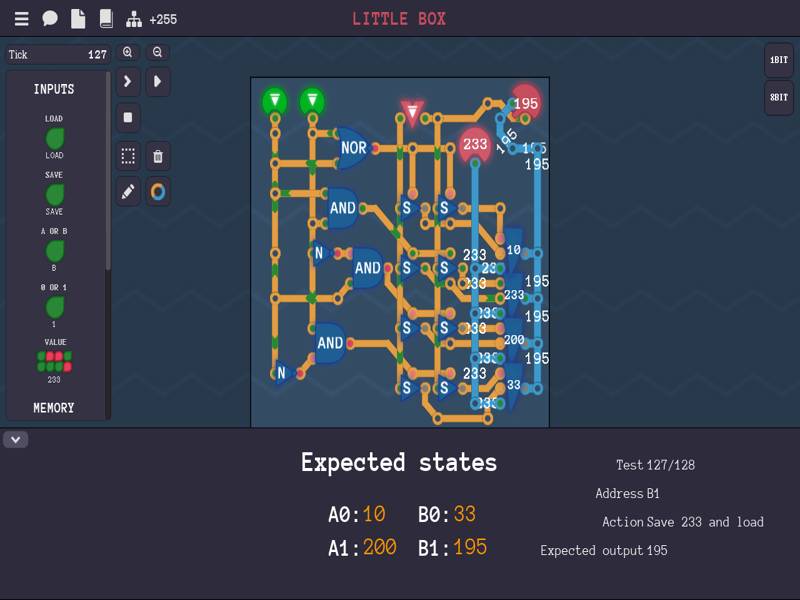
Task: Advance one tick with step arrow
Action: pyautogui.click(x=128, y=82)
